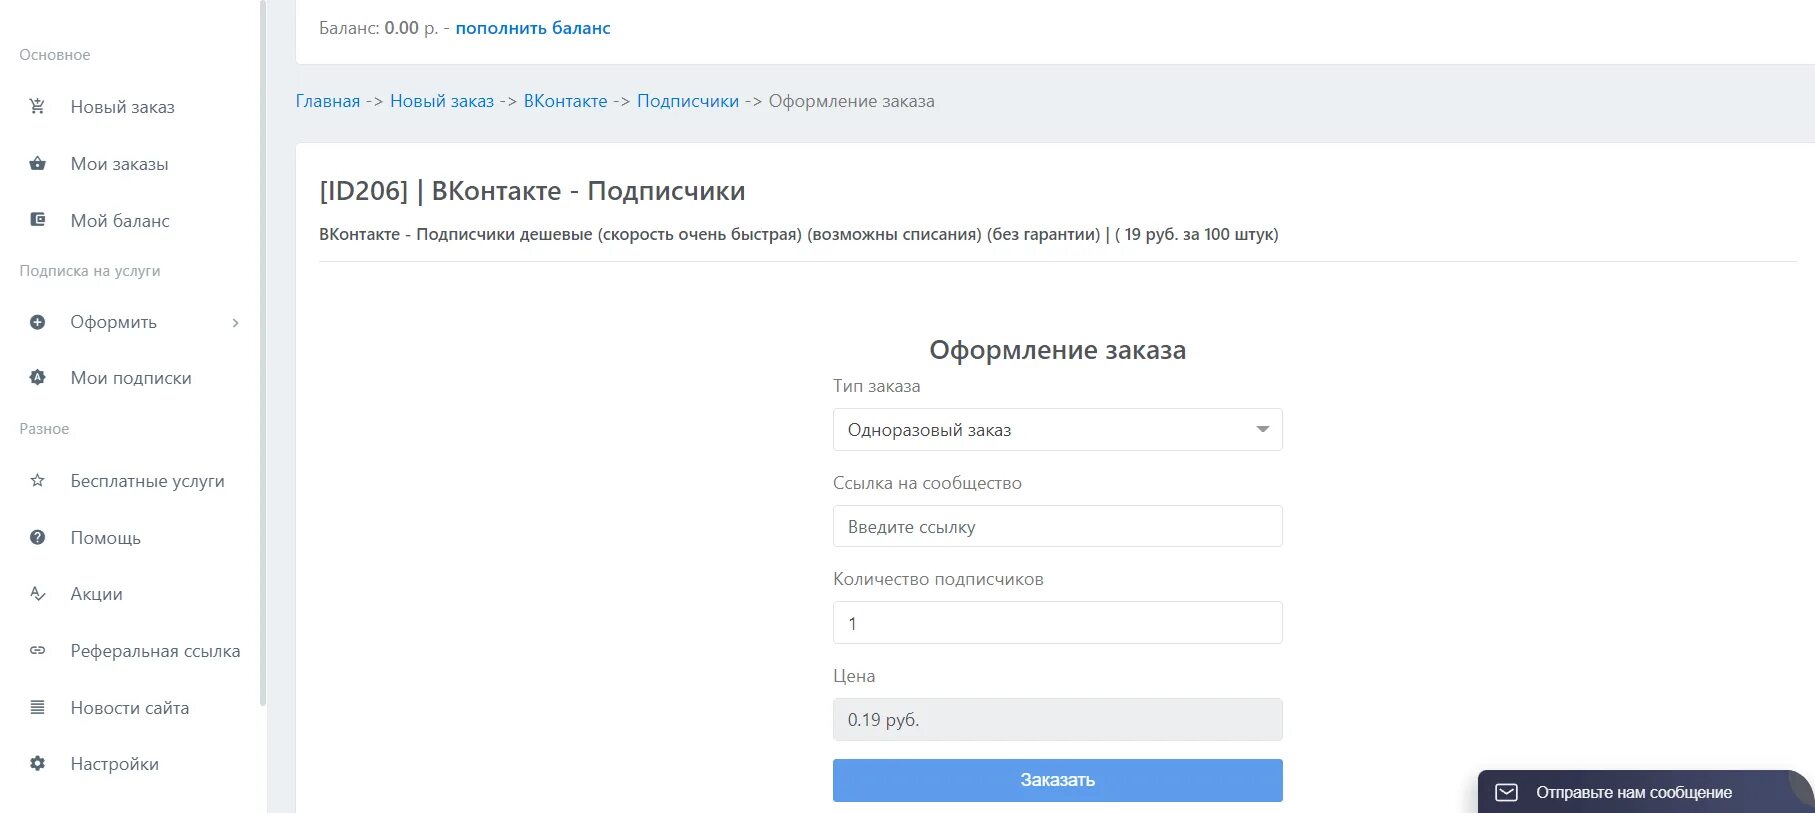Viewport: 1815px width, 813px height.
Task: Click Подписчики breadcrumb link
Action: (688, 101)
